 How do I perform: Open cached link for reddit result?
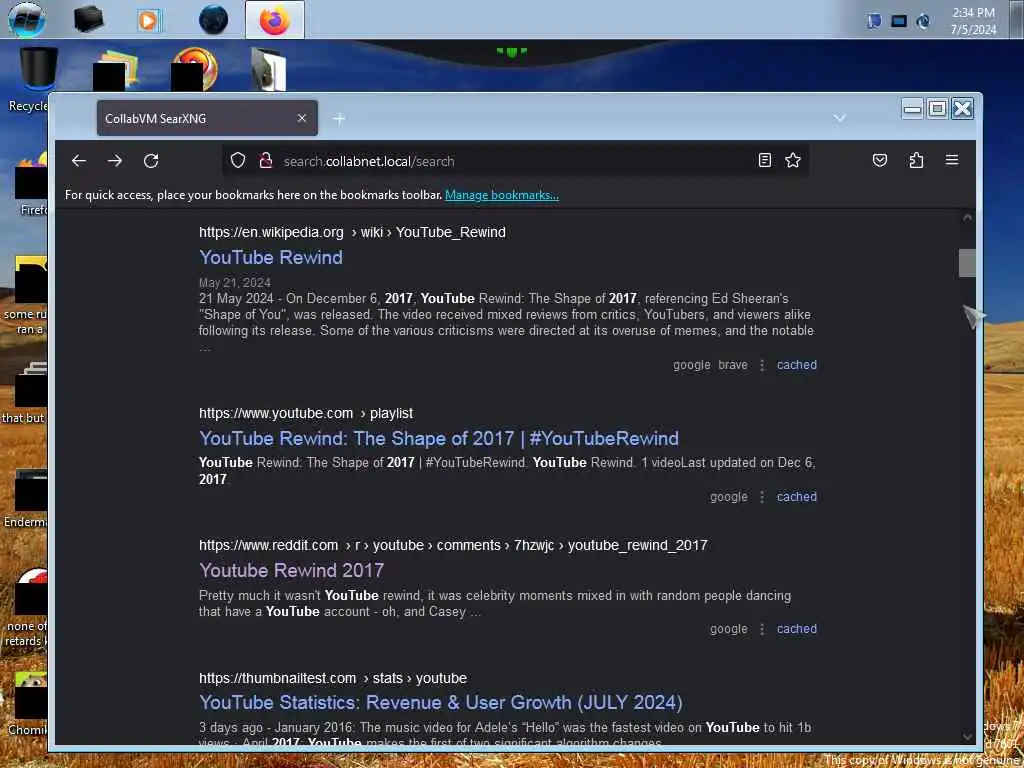797,629
